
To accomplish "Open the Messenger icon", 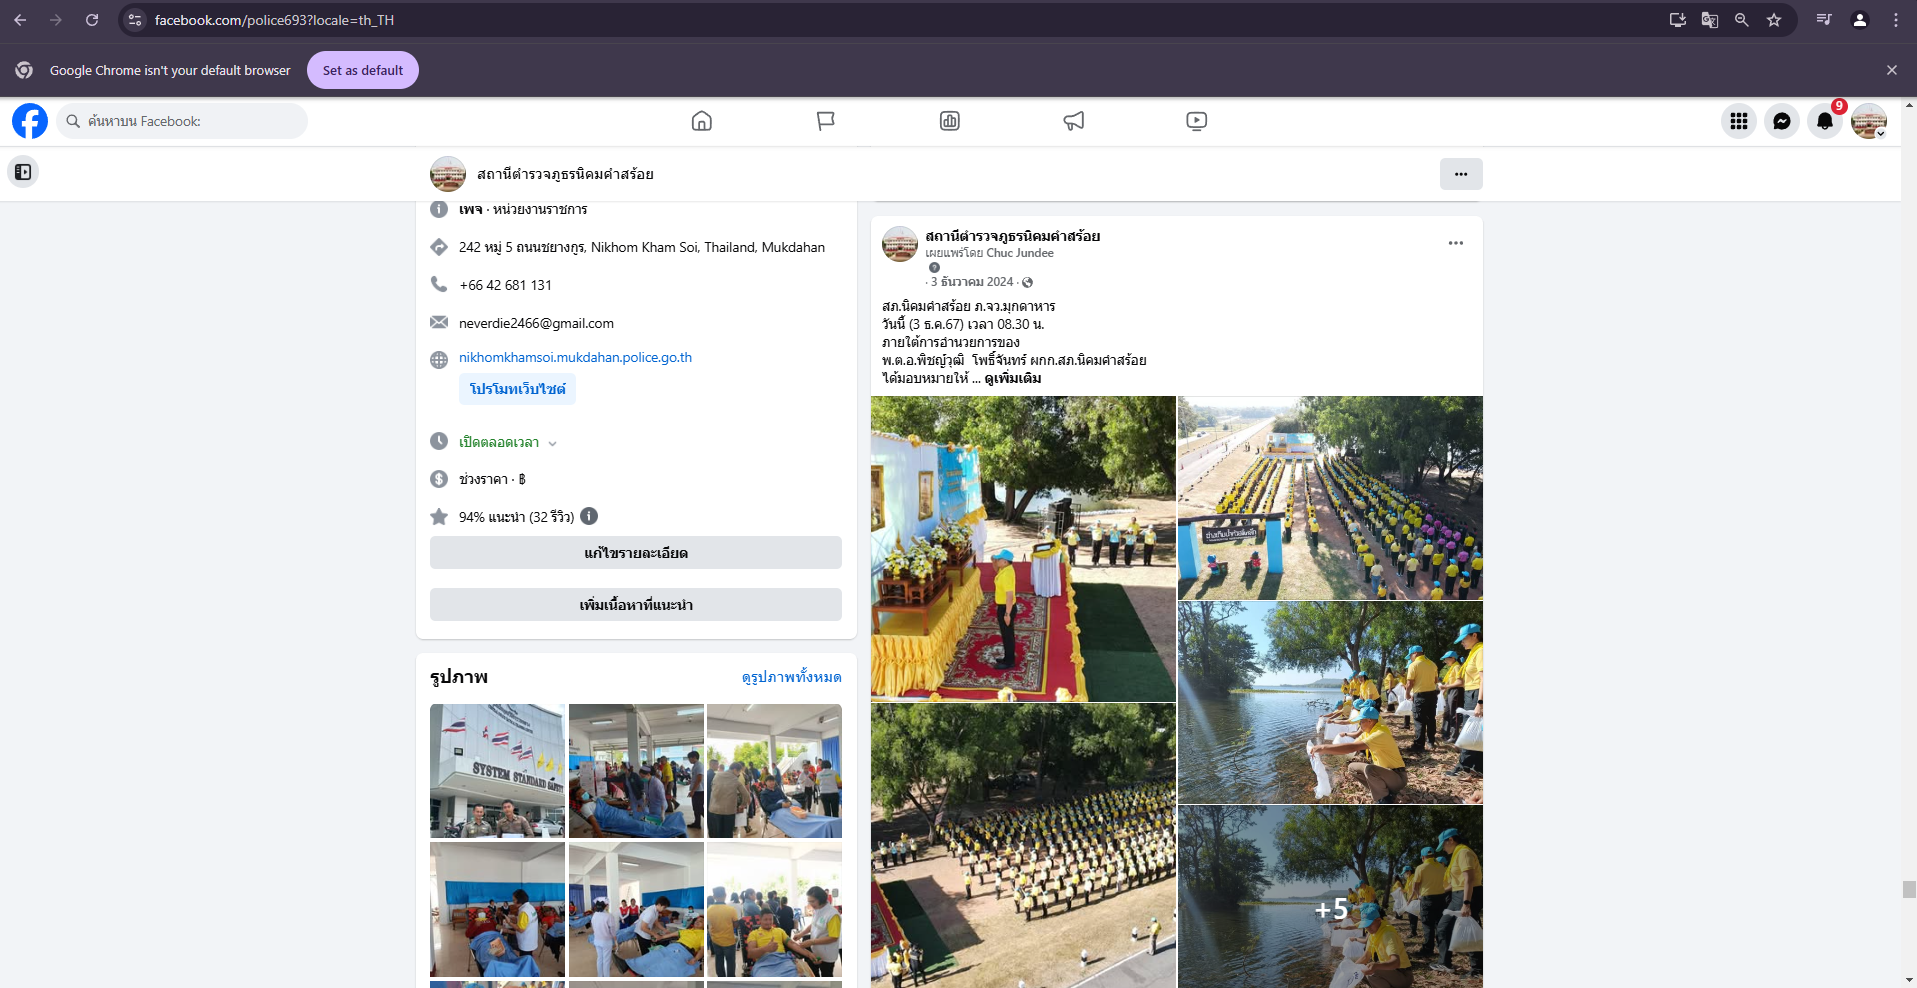I will [x=1781, y=121].
